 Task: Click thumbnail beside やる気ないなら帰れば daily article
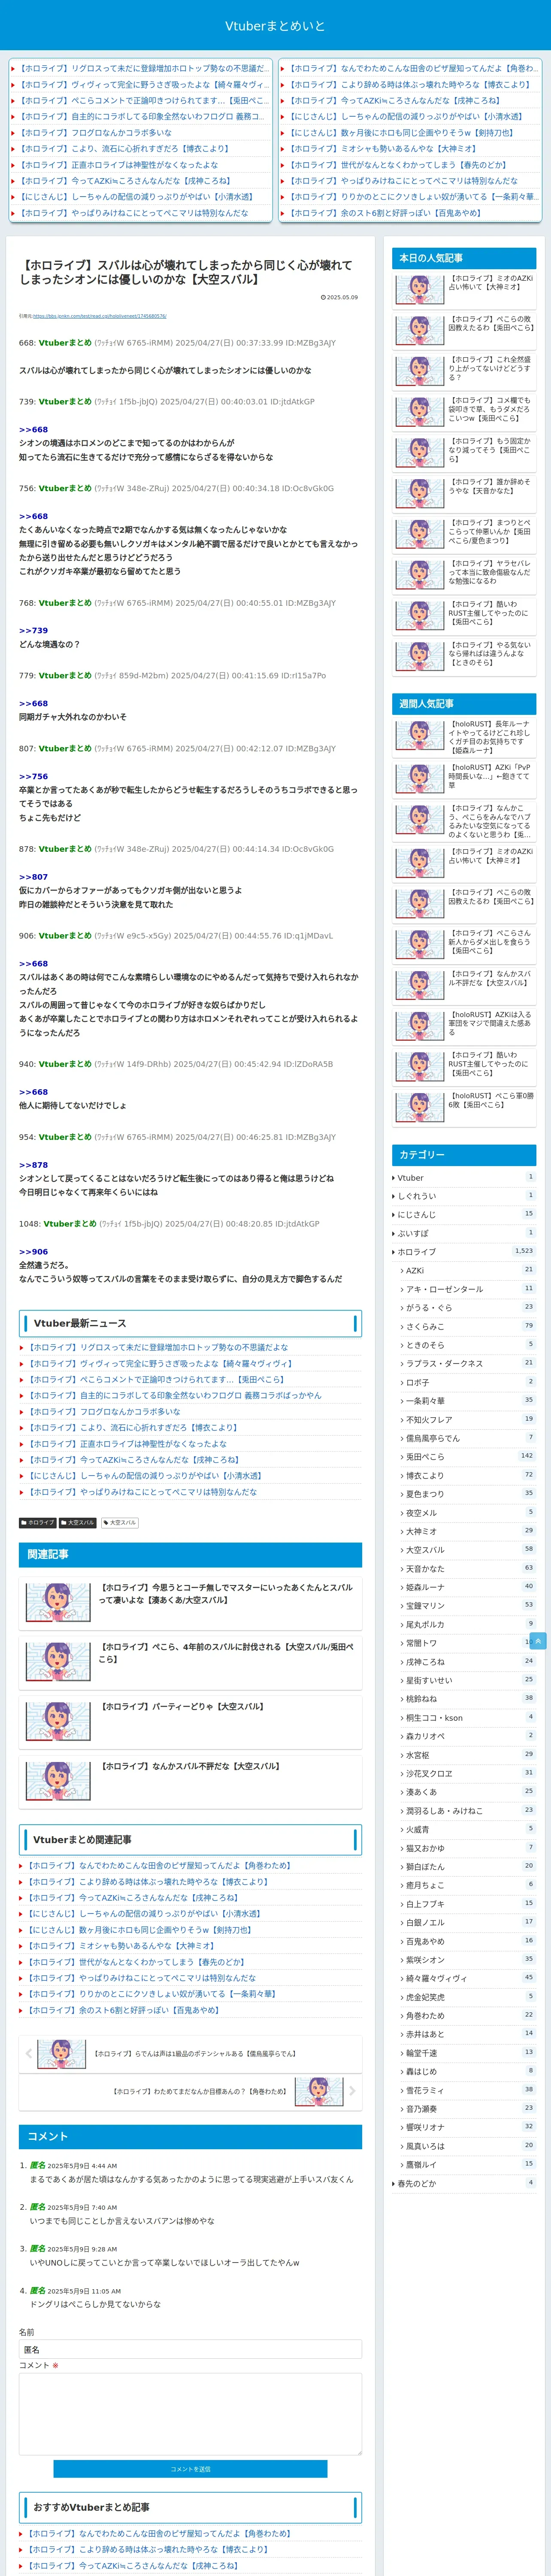tap(420, 656)
